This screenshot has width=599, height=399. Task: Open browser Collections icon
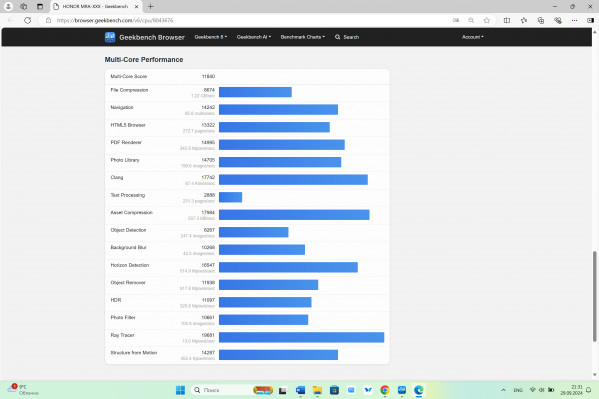[541, 20]
